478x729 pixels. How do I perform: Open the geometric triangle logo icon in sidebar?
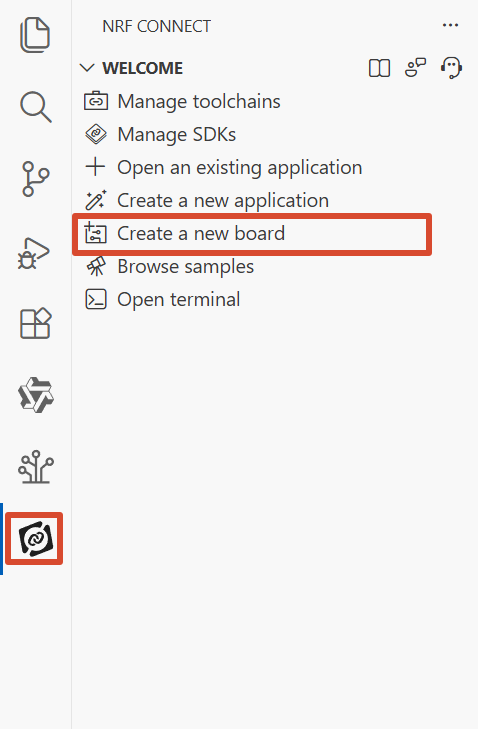36,395
